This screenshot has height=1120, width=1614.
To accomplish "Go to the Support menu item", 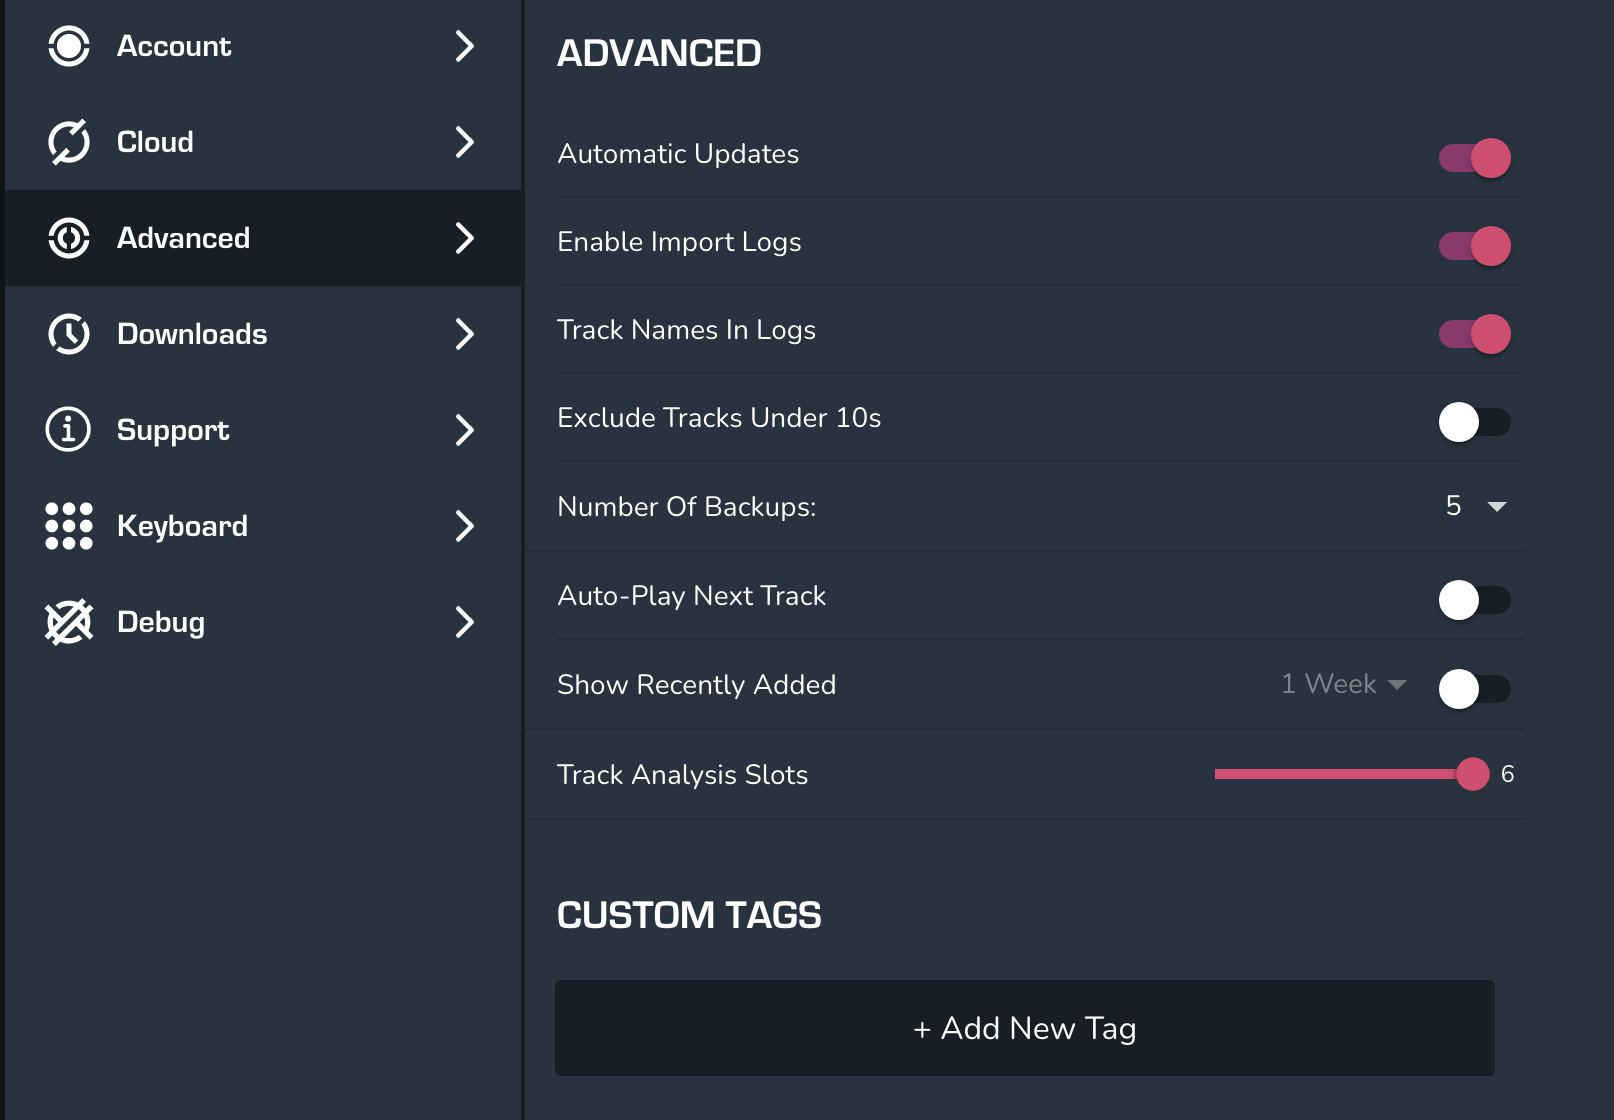I will pyautogui.click(x=173, y=430).
